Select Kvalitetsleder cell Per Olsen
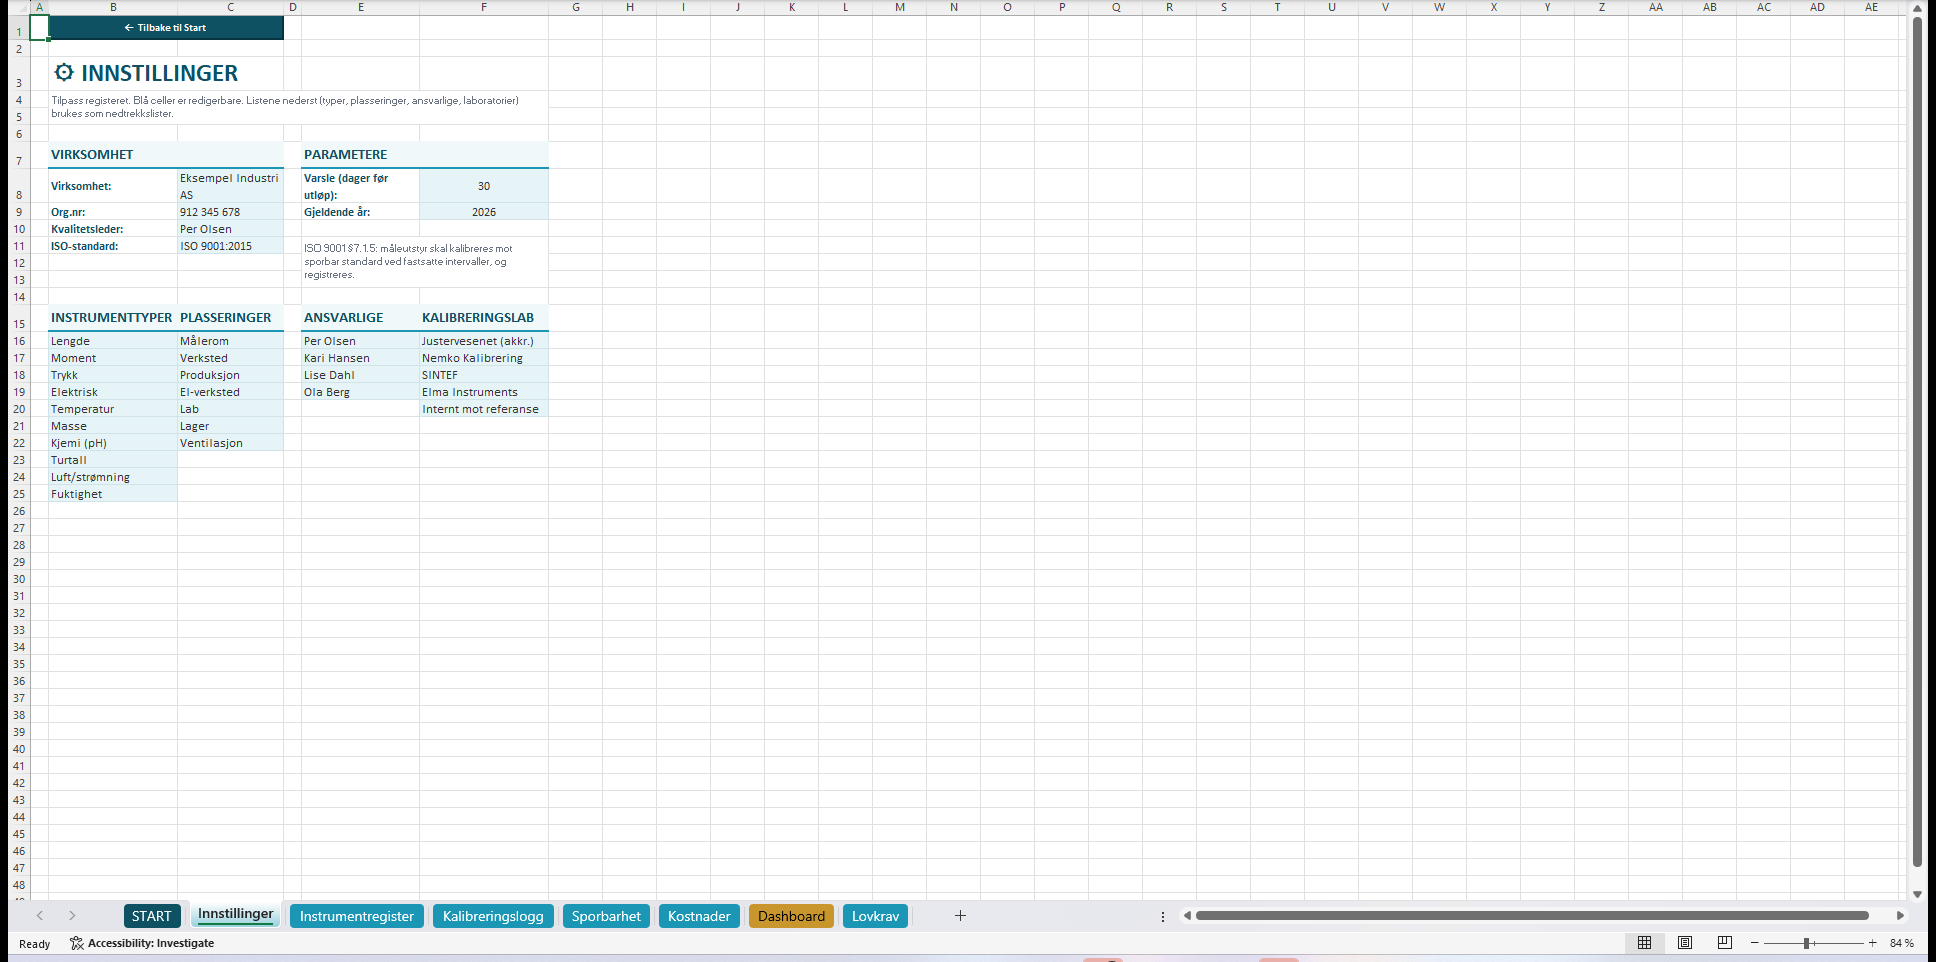The width and height of the screenshot is (1936, 962). point(231,229)
